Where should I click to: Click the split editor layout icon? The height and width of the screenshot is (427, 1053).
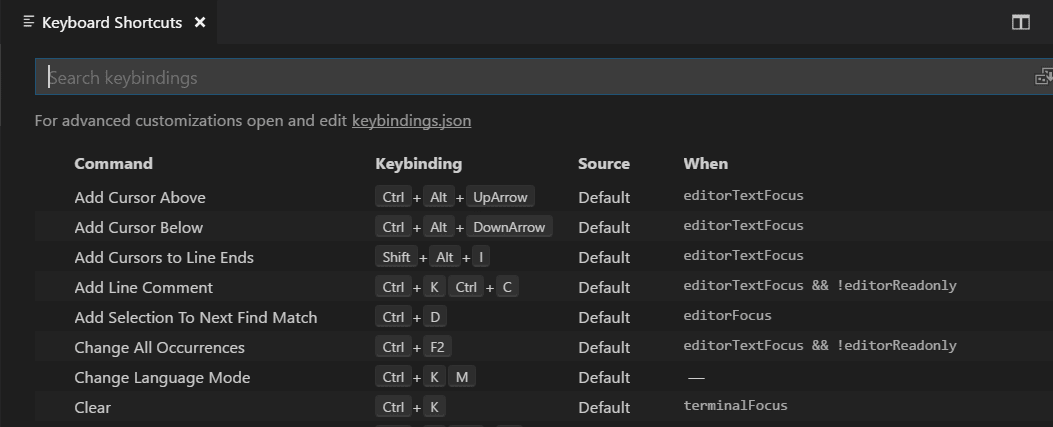pos(1020,22)
